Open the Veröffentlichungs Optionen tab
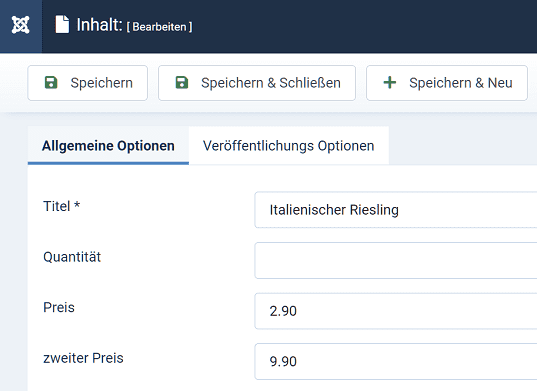The height and width of the screenshot is (391, 537). [x=289, y=146]
